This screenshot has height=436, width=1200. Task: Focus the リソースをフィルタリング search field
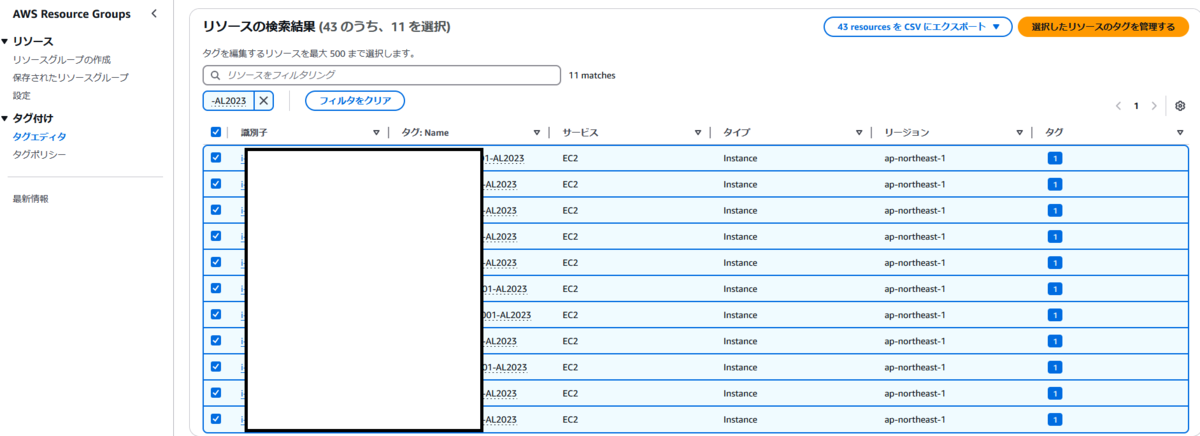381,75
